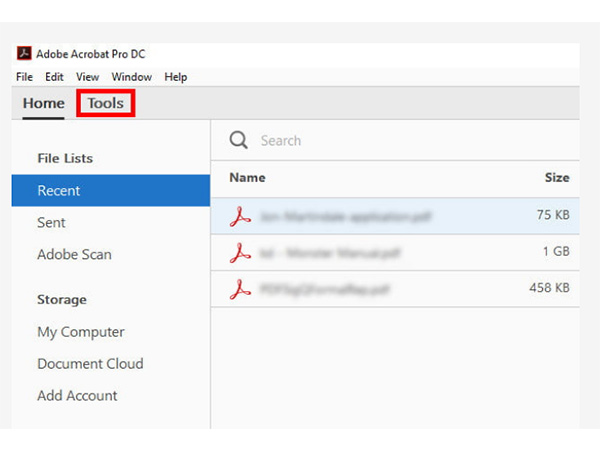The width and height of the screenshot is (600, 450).
Task: Open the Adobe Scan file list
Action: click(74, 254)
